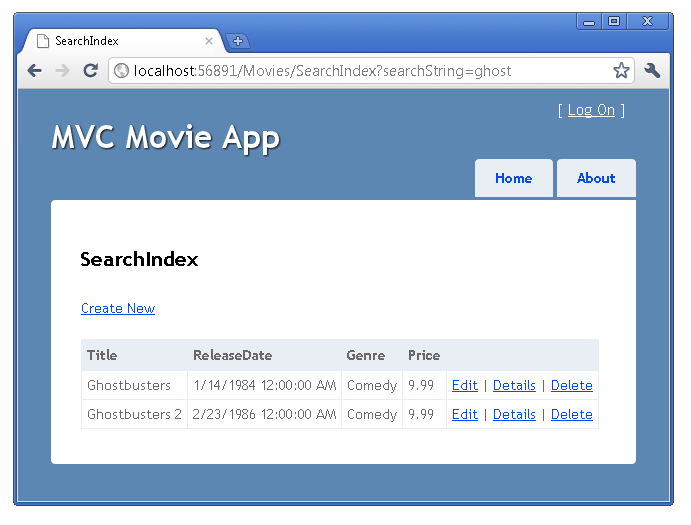Viewport: 691px width, 525px height.
Task: Close the browser window
Action: (647, 22)
